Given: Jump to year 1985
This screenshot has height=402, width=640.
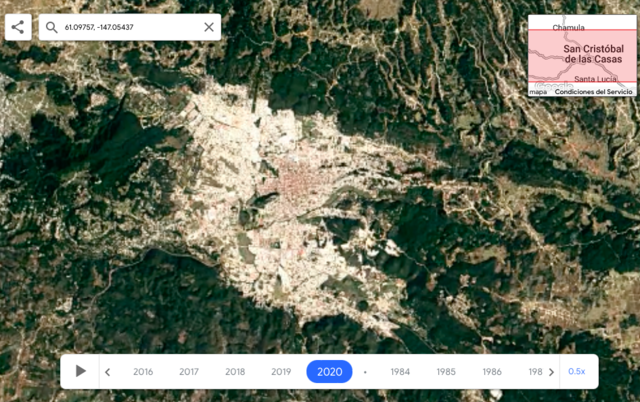Looking at the screenshot, I should click(446, 372).
